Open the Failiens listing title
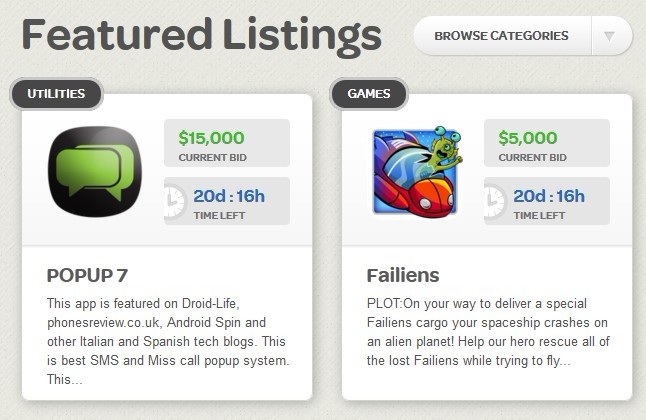Viewport: 646px width, 420px height. (x=403, y=275)
